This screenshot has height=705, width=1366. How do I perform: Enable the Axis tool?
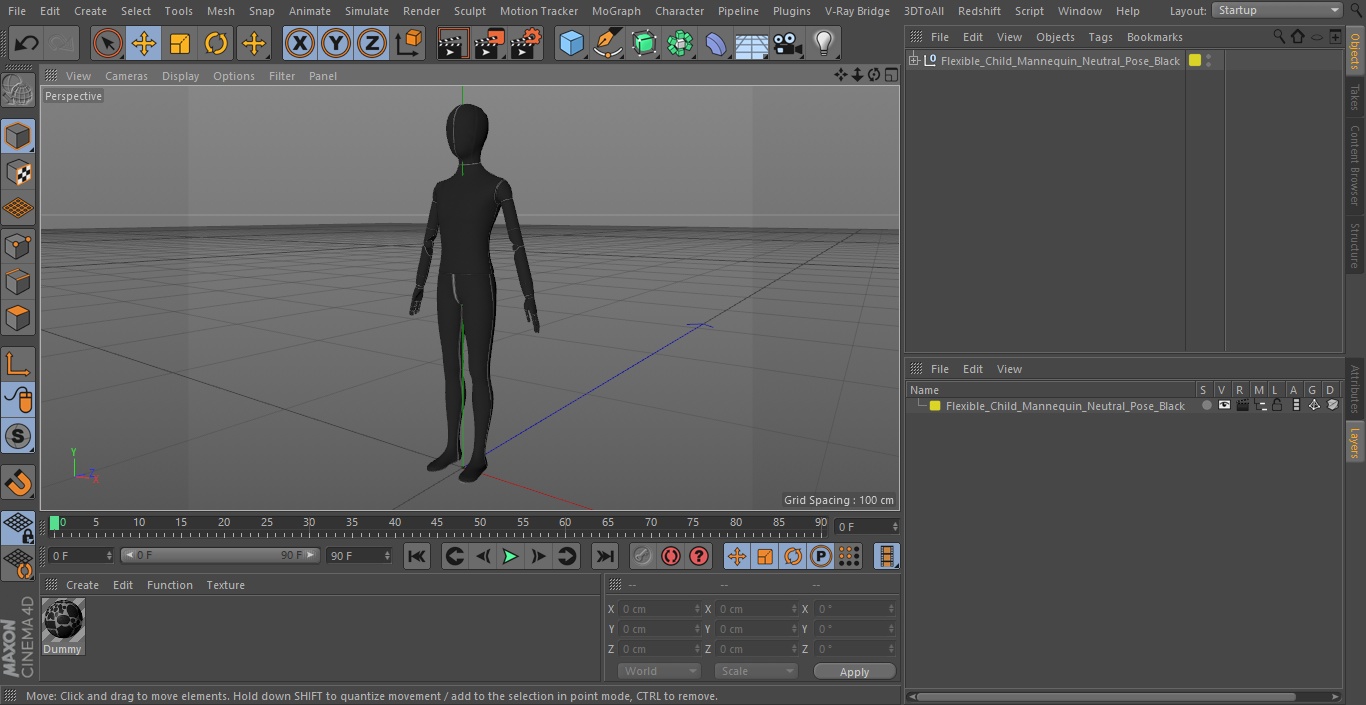[18, 365]
